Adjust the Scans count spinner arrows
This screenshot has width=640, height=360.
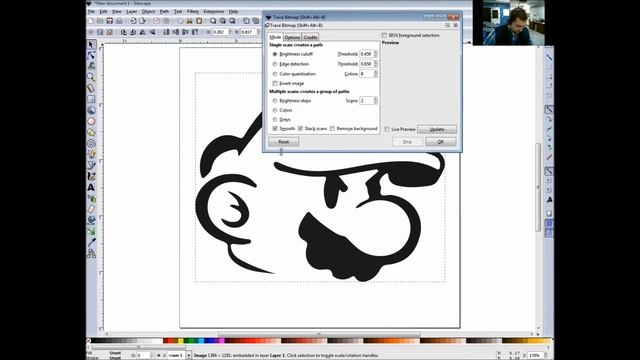click(x=376, y=100)
